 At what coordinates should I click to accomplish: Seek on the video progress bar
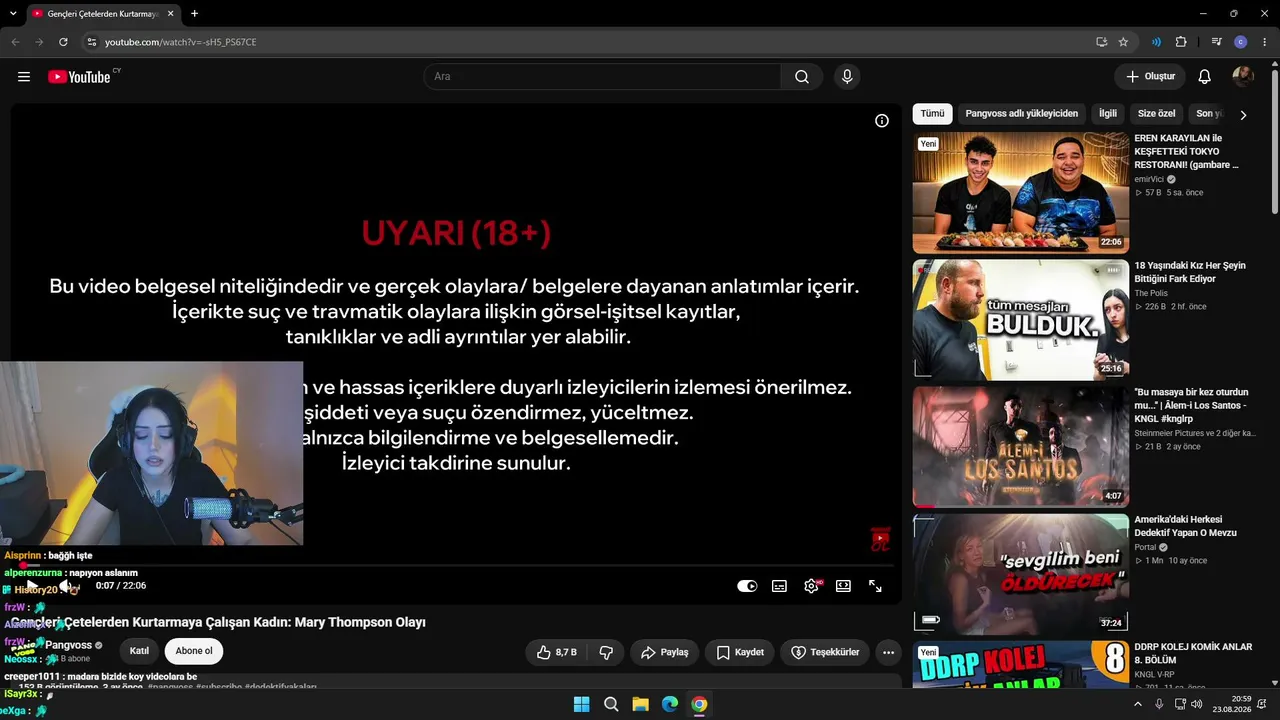pos(456,566)
